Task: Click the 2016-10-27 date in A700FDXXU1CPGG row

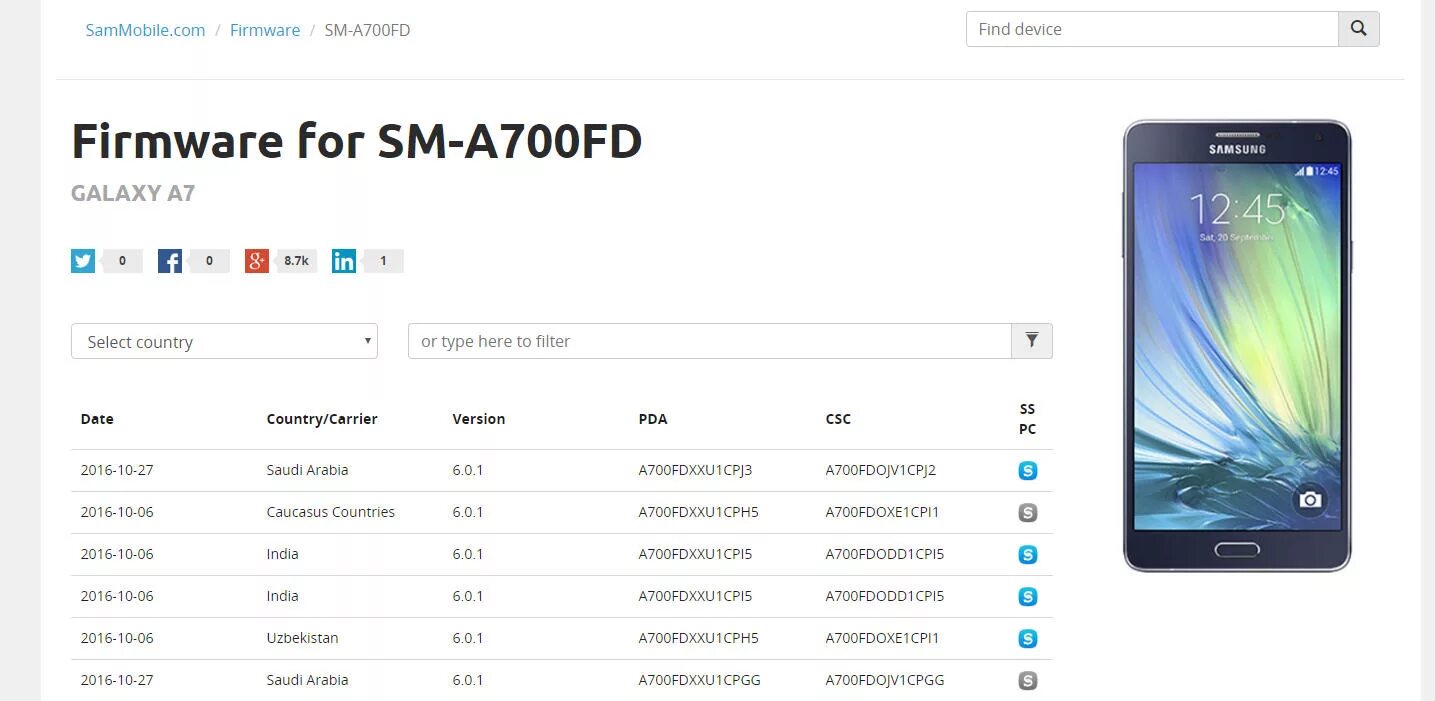Action: click(117, 680)
